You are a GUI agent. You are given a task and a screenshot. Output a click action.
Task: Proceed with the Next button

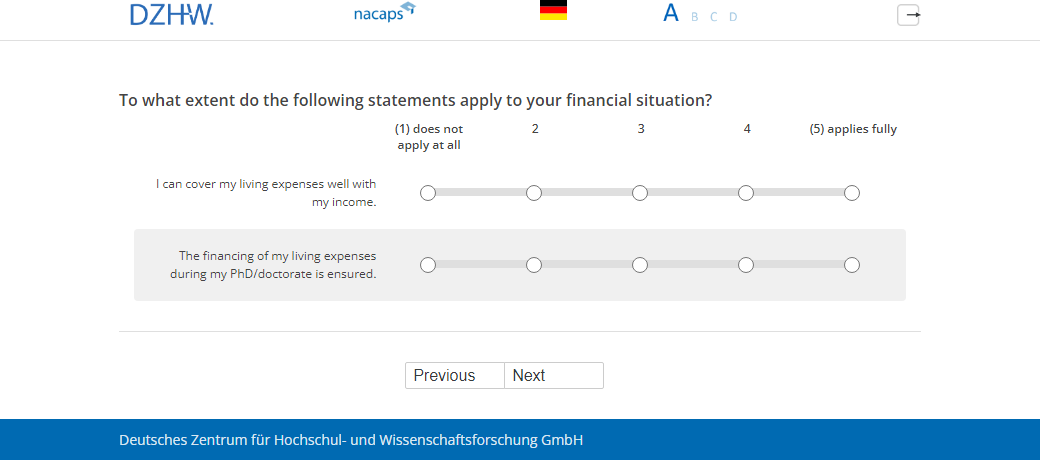(554, 375)
